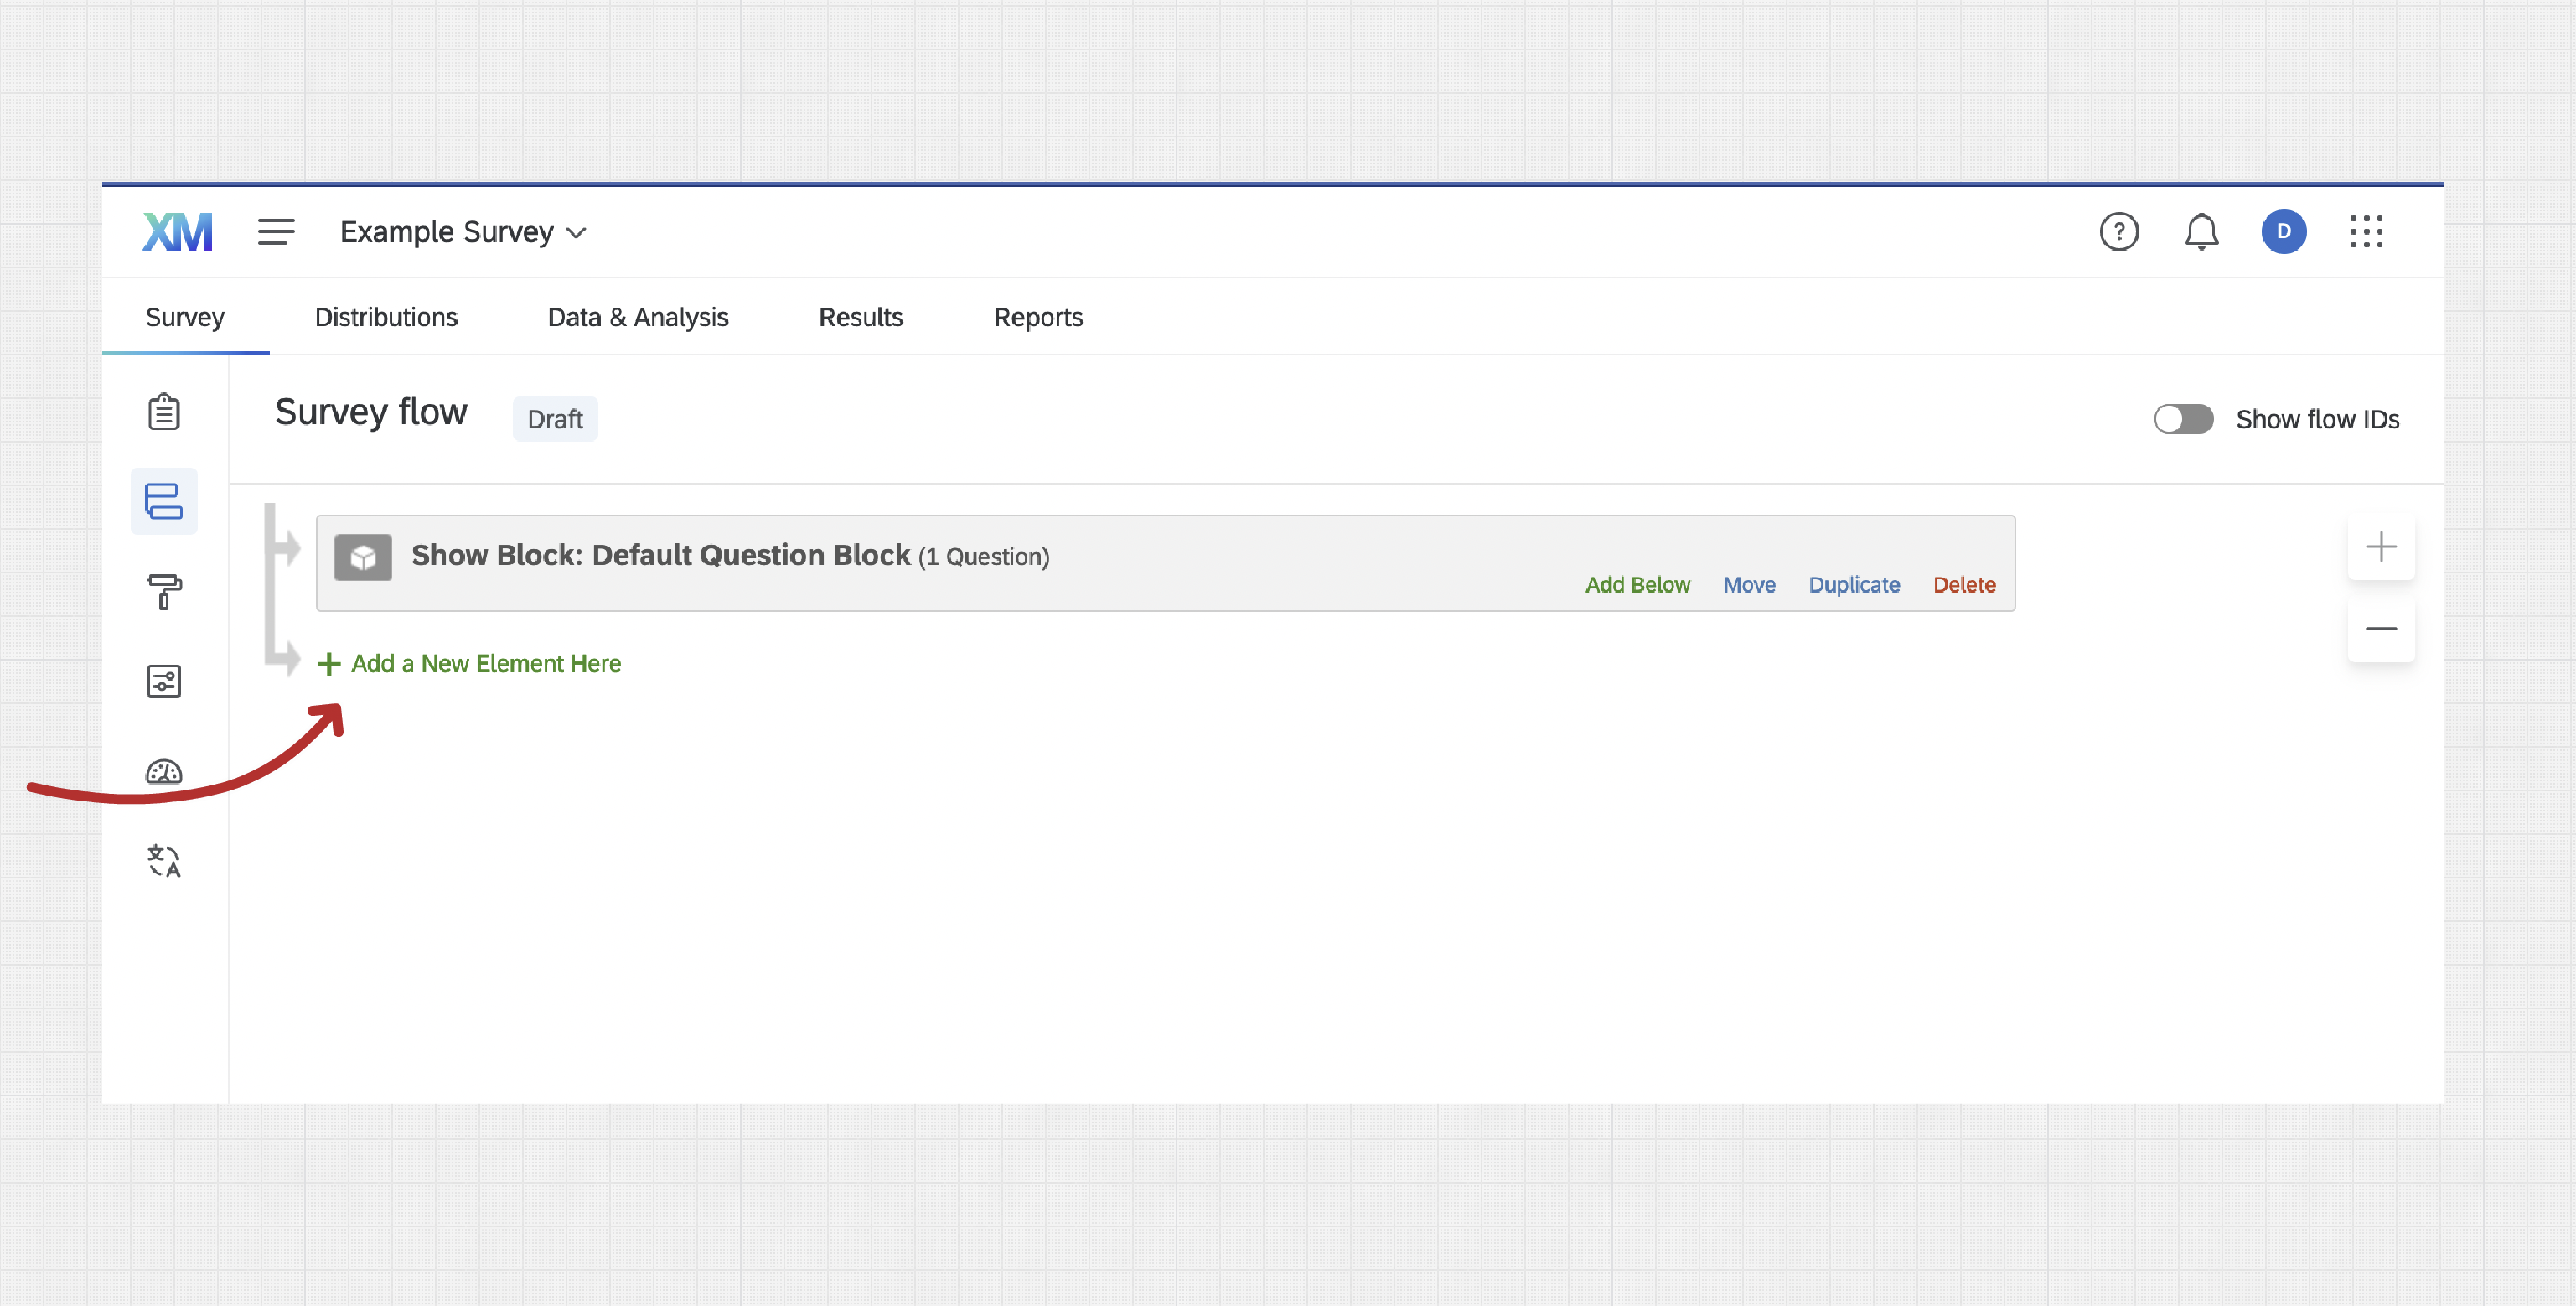Image resolution: width=2576 pixels, height=1306 pixels.
Task: Open the gauge dial sidebar icon
Action: click(164, 772)
